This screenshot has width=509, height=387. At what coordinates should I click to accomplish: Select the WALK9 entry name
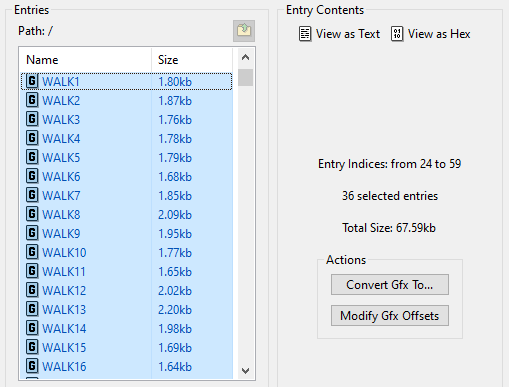click(x=61, y=234)
